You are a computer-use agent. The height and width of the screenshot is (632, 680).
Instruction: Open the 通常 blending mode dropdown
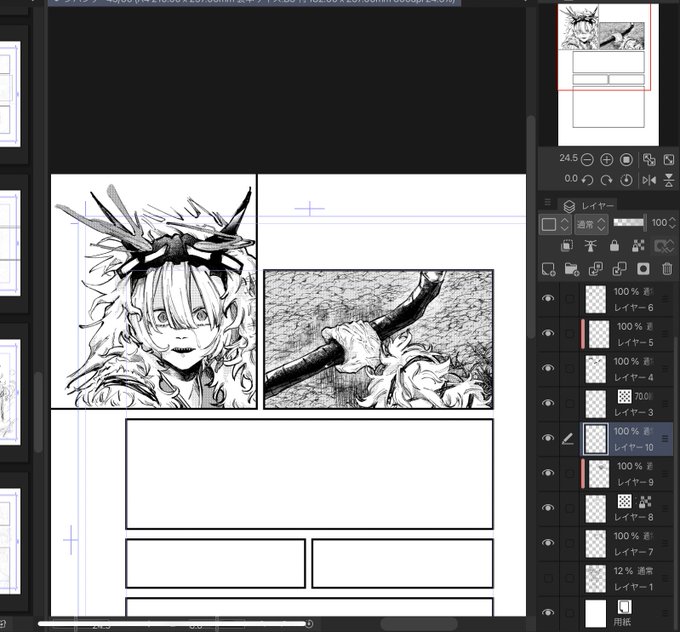tap(591, 224)
